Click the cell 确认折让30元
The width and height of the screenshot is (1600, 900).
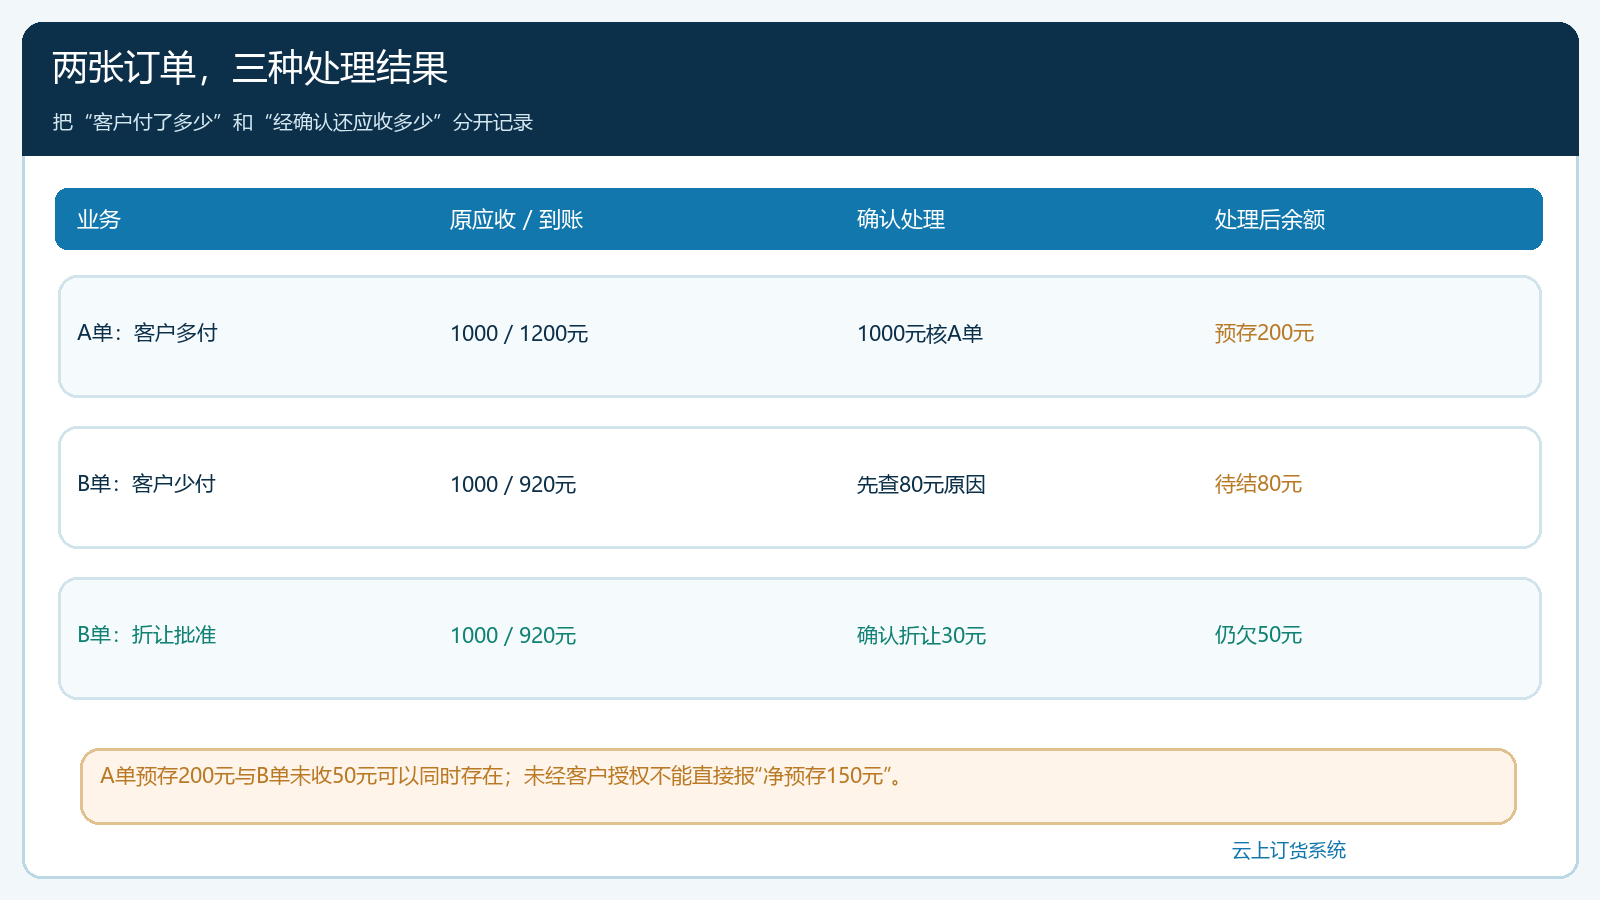click(921, 636)
